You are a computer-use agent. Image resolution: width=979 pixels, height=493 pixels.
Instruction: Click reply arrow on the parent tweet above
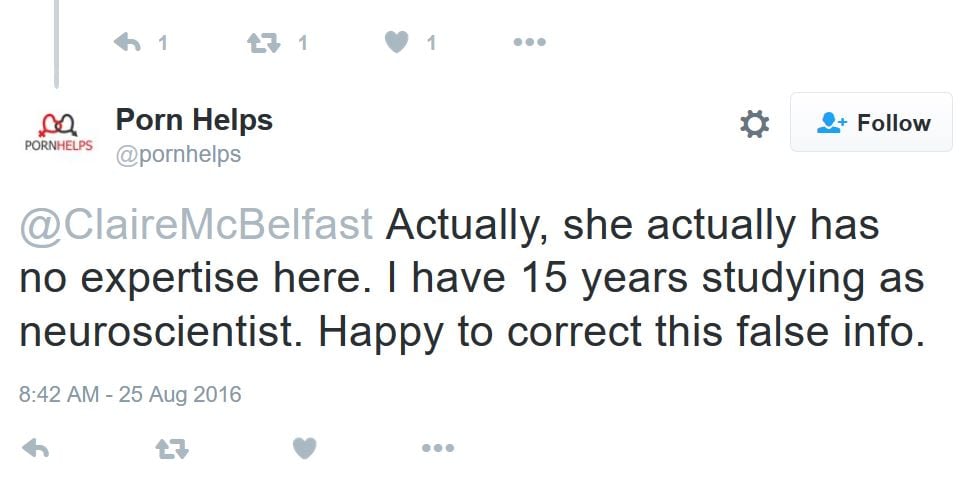point(127,43)
